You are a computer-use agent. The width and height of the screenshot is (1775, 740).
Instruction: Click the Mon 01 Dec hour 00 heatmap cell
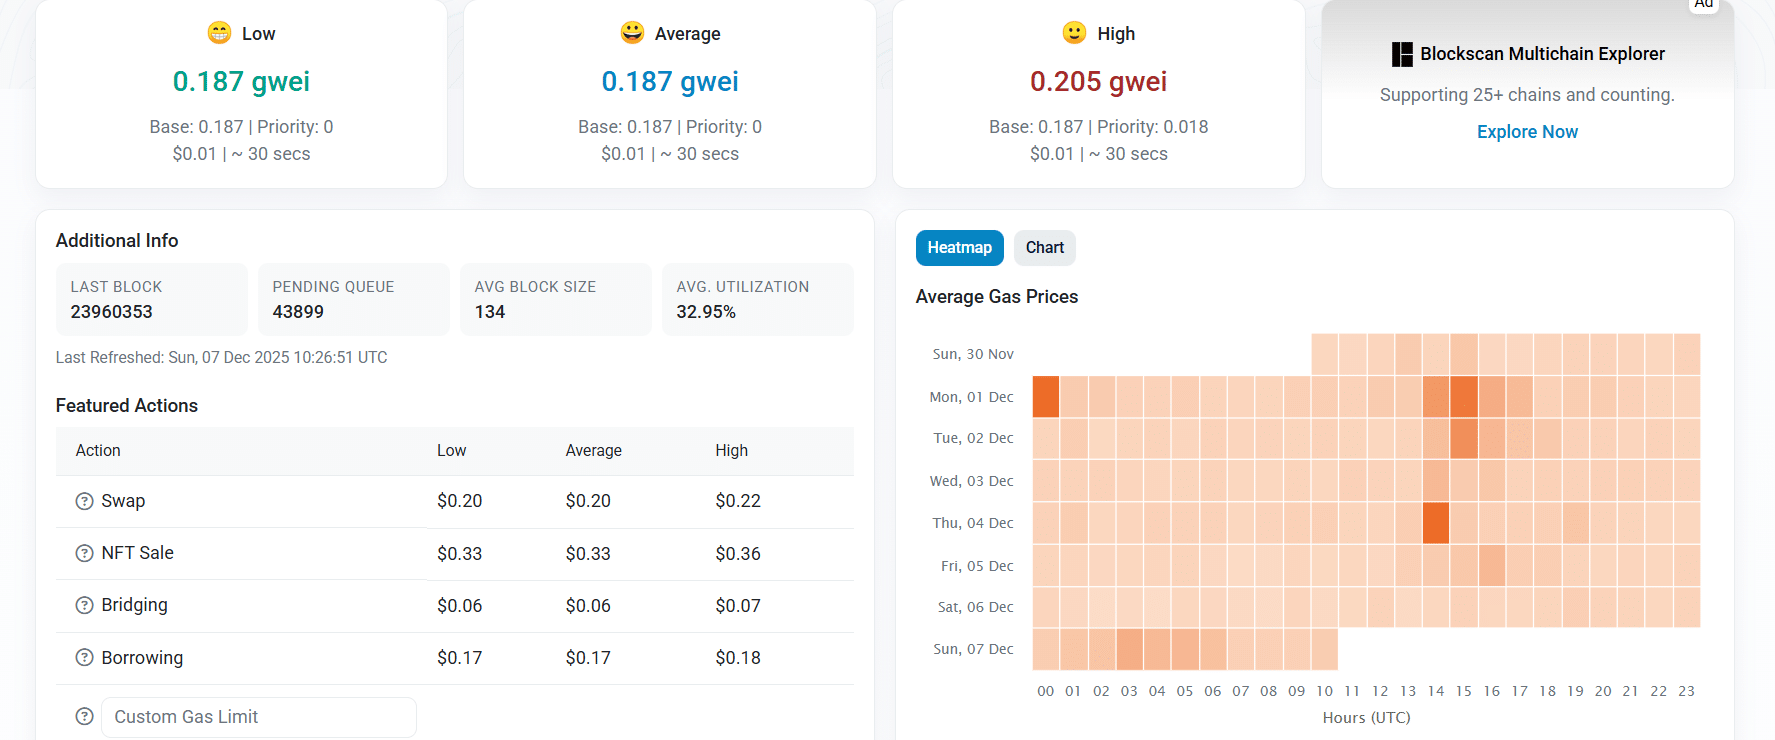[x=1046, y=396]
